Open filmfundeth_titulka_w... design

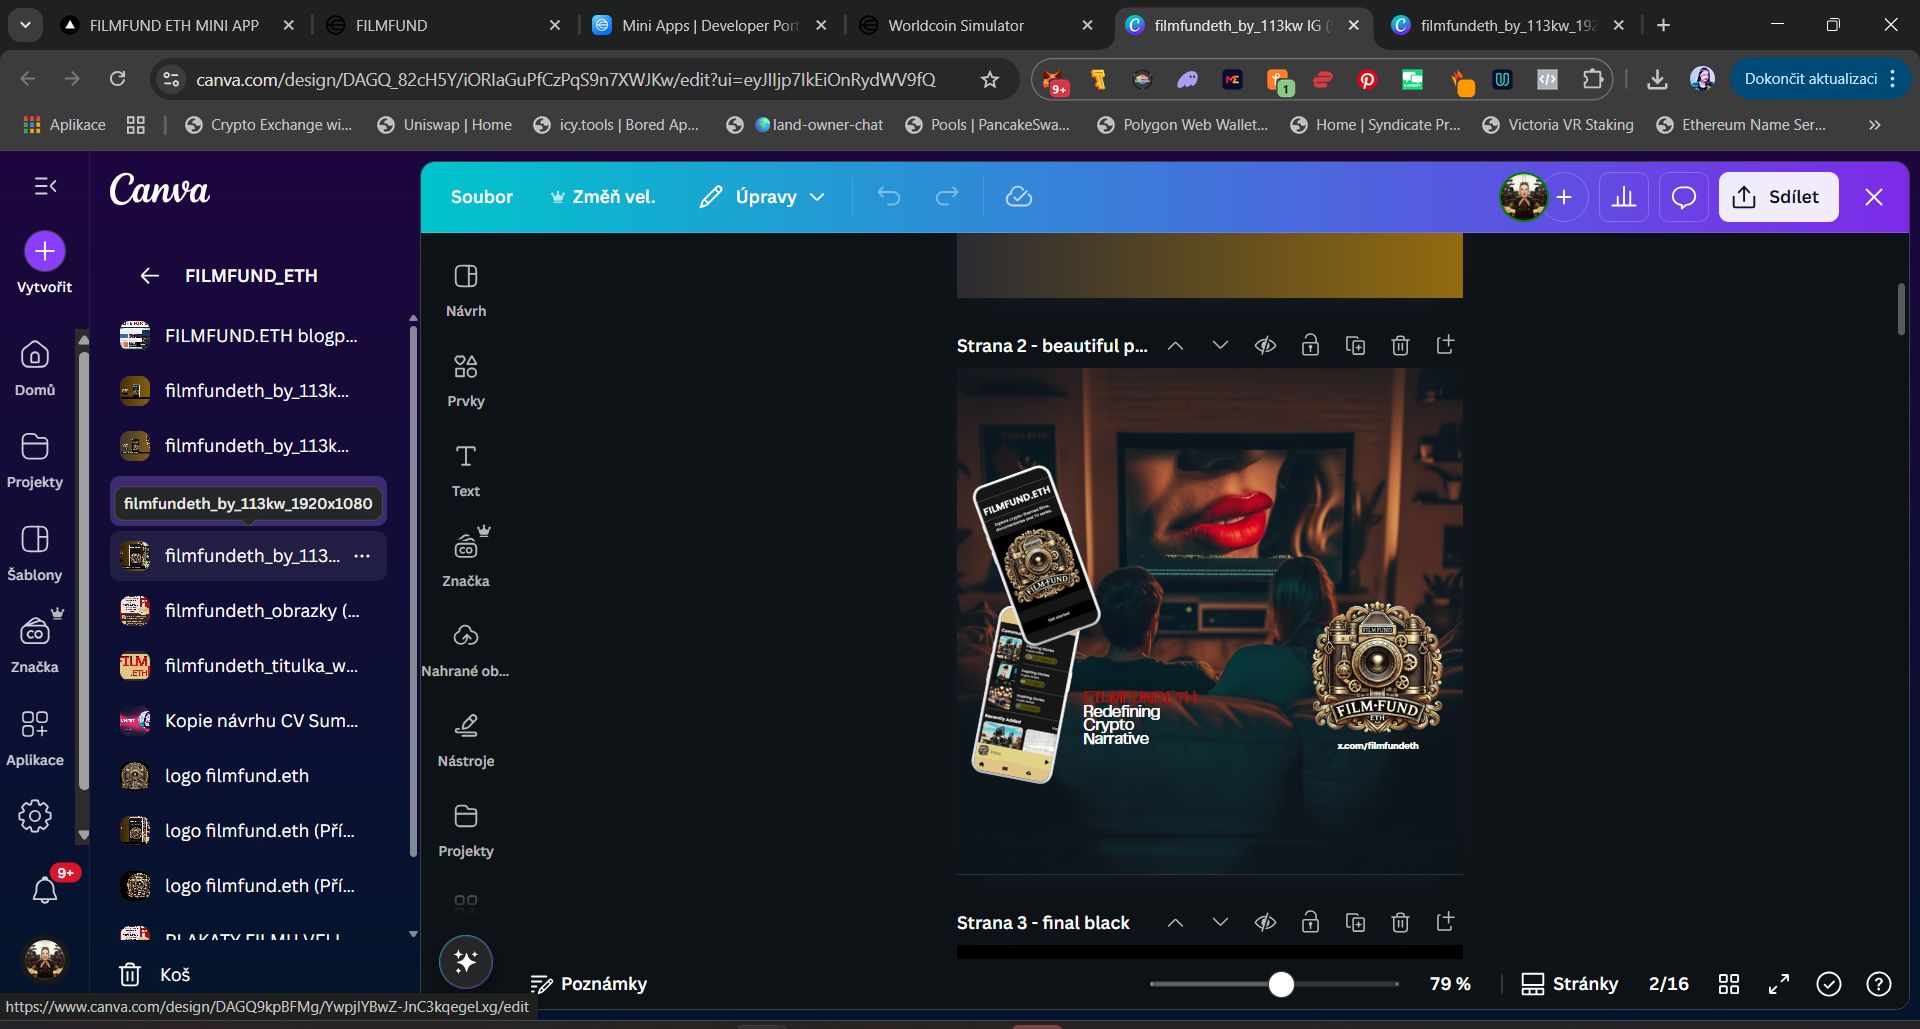pos(248,666)
